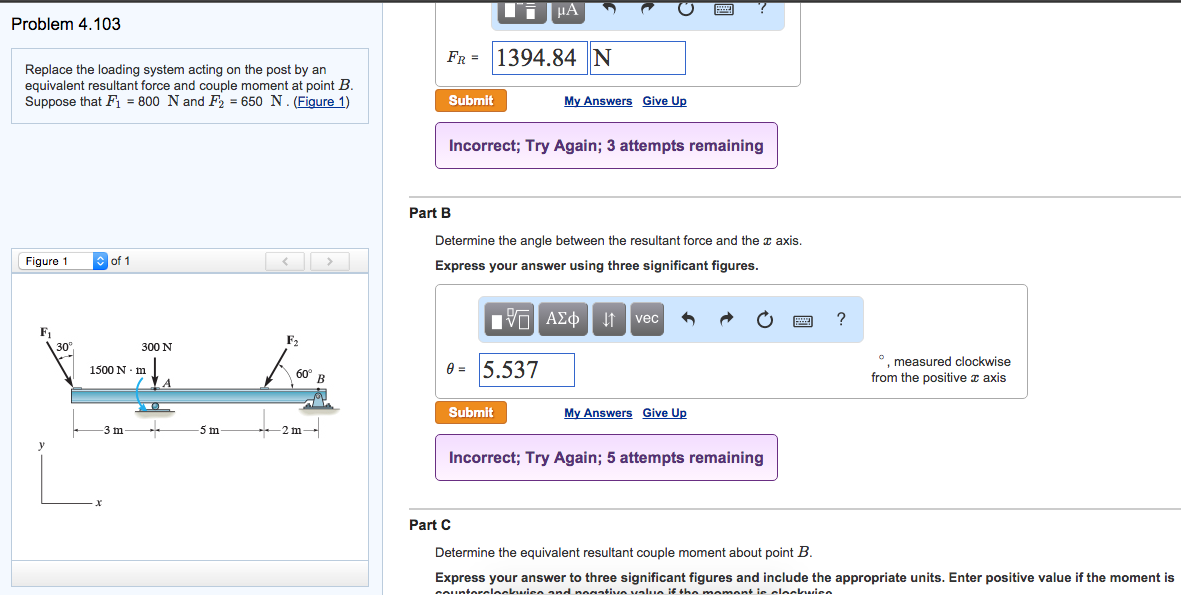Click the previous figure chevron
The width and height of the screenshot is (1181, 595).
click(x=285, y=260)
